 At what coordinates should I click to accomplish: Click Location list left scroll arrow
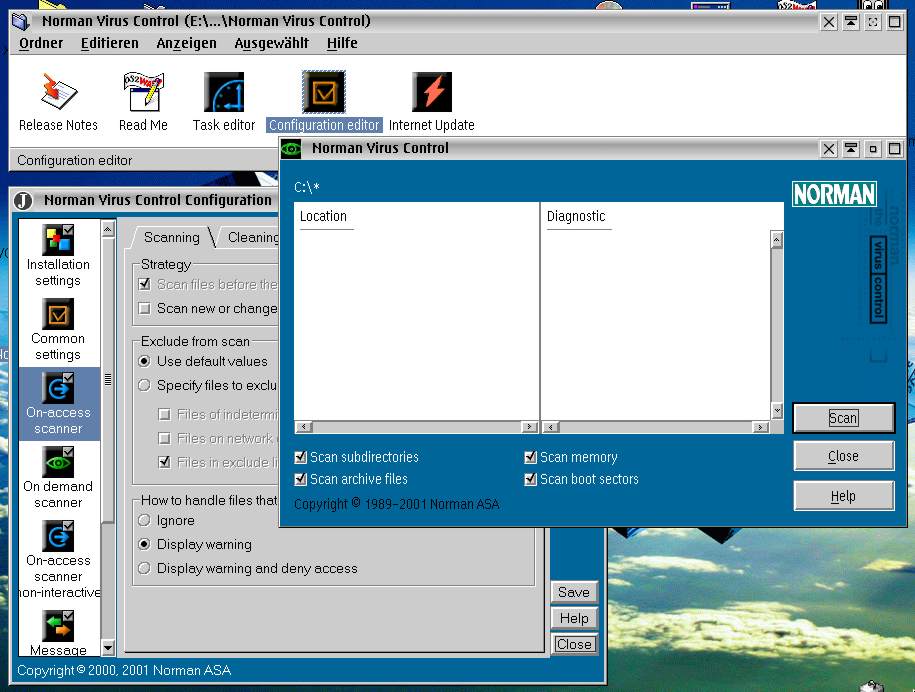303,427
